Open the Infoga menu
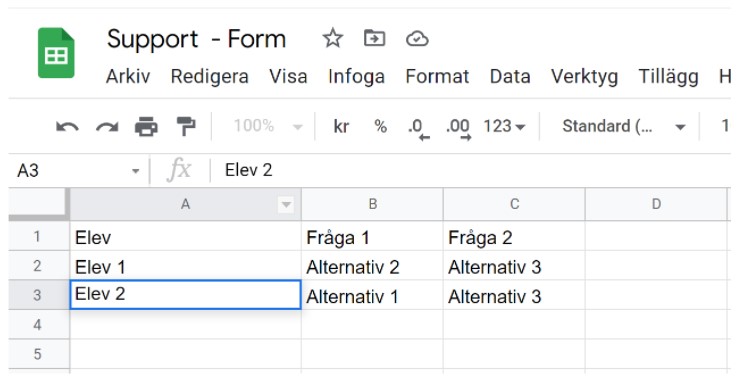 356,76
